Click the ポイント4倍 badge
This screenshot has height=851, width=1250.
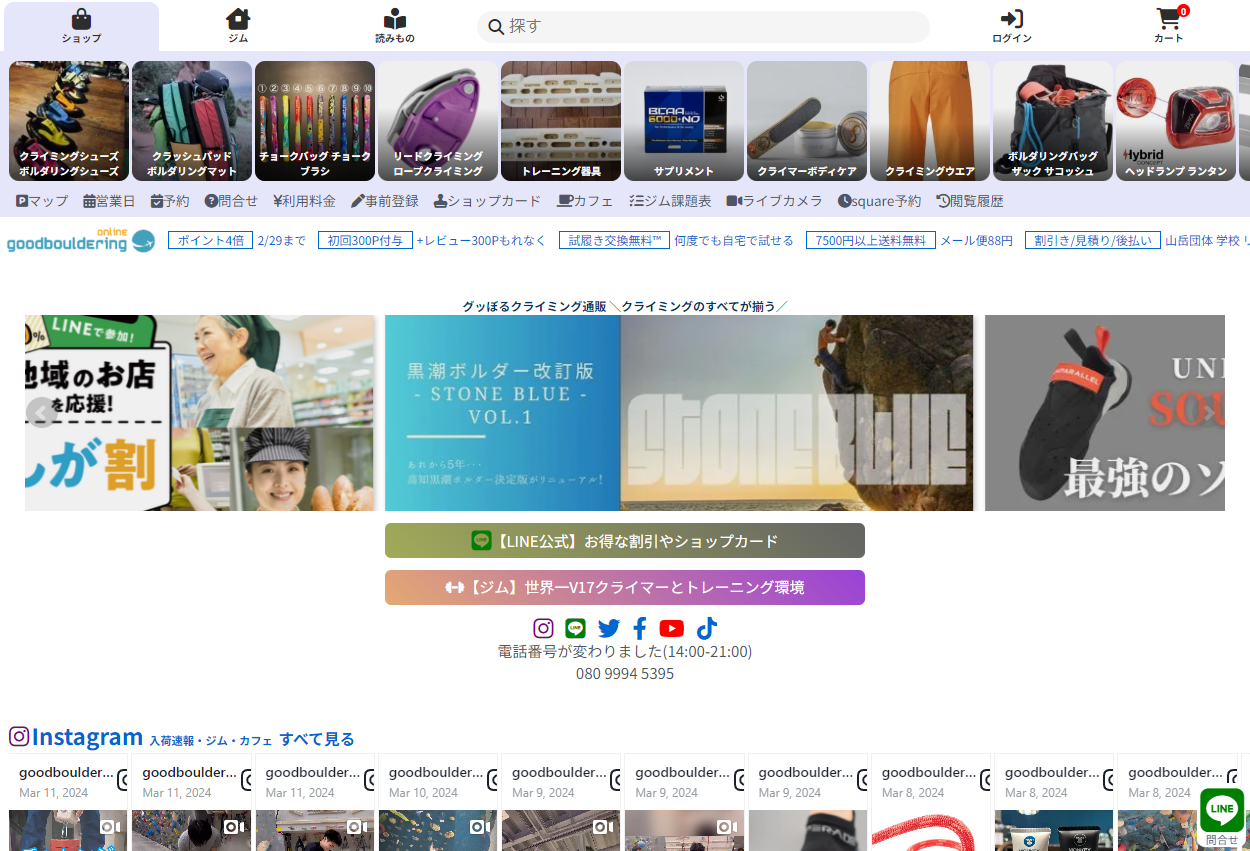click(210, 240)
